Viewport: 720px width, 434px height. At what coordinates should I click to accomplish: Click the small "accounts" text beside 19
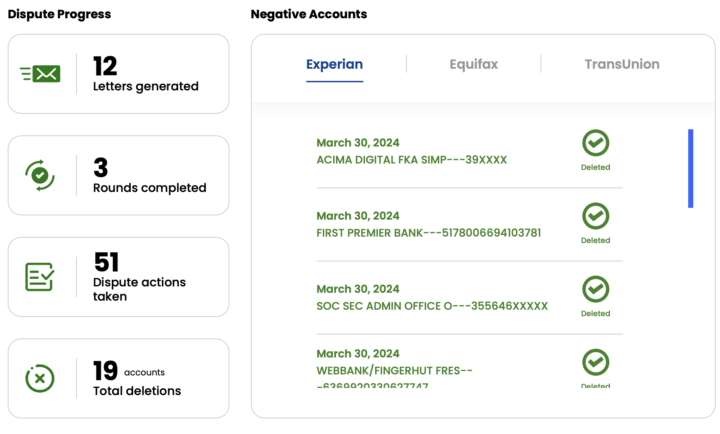point(144,372)
